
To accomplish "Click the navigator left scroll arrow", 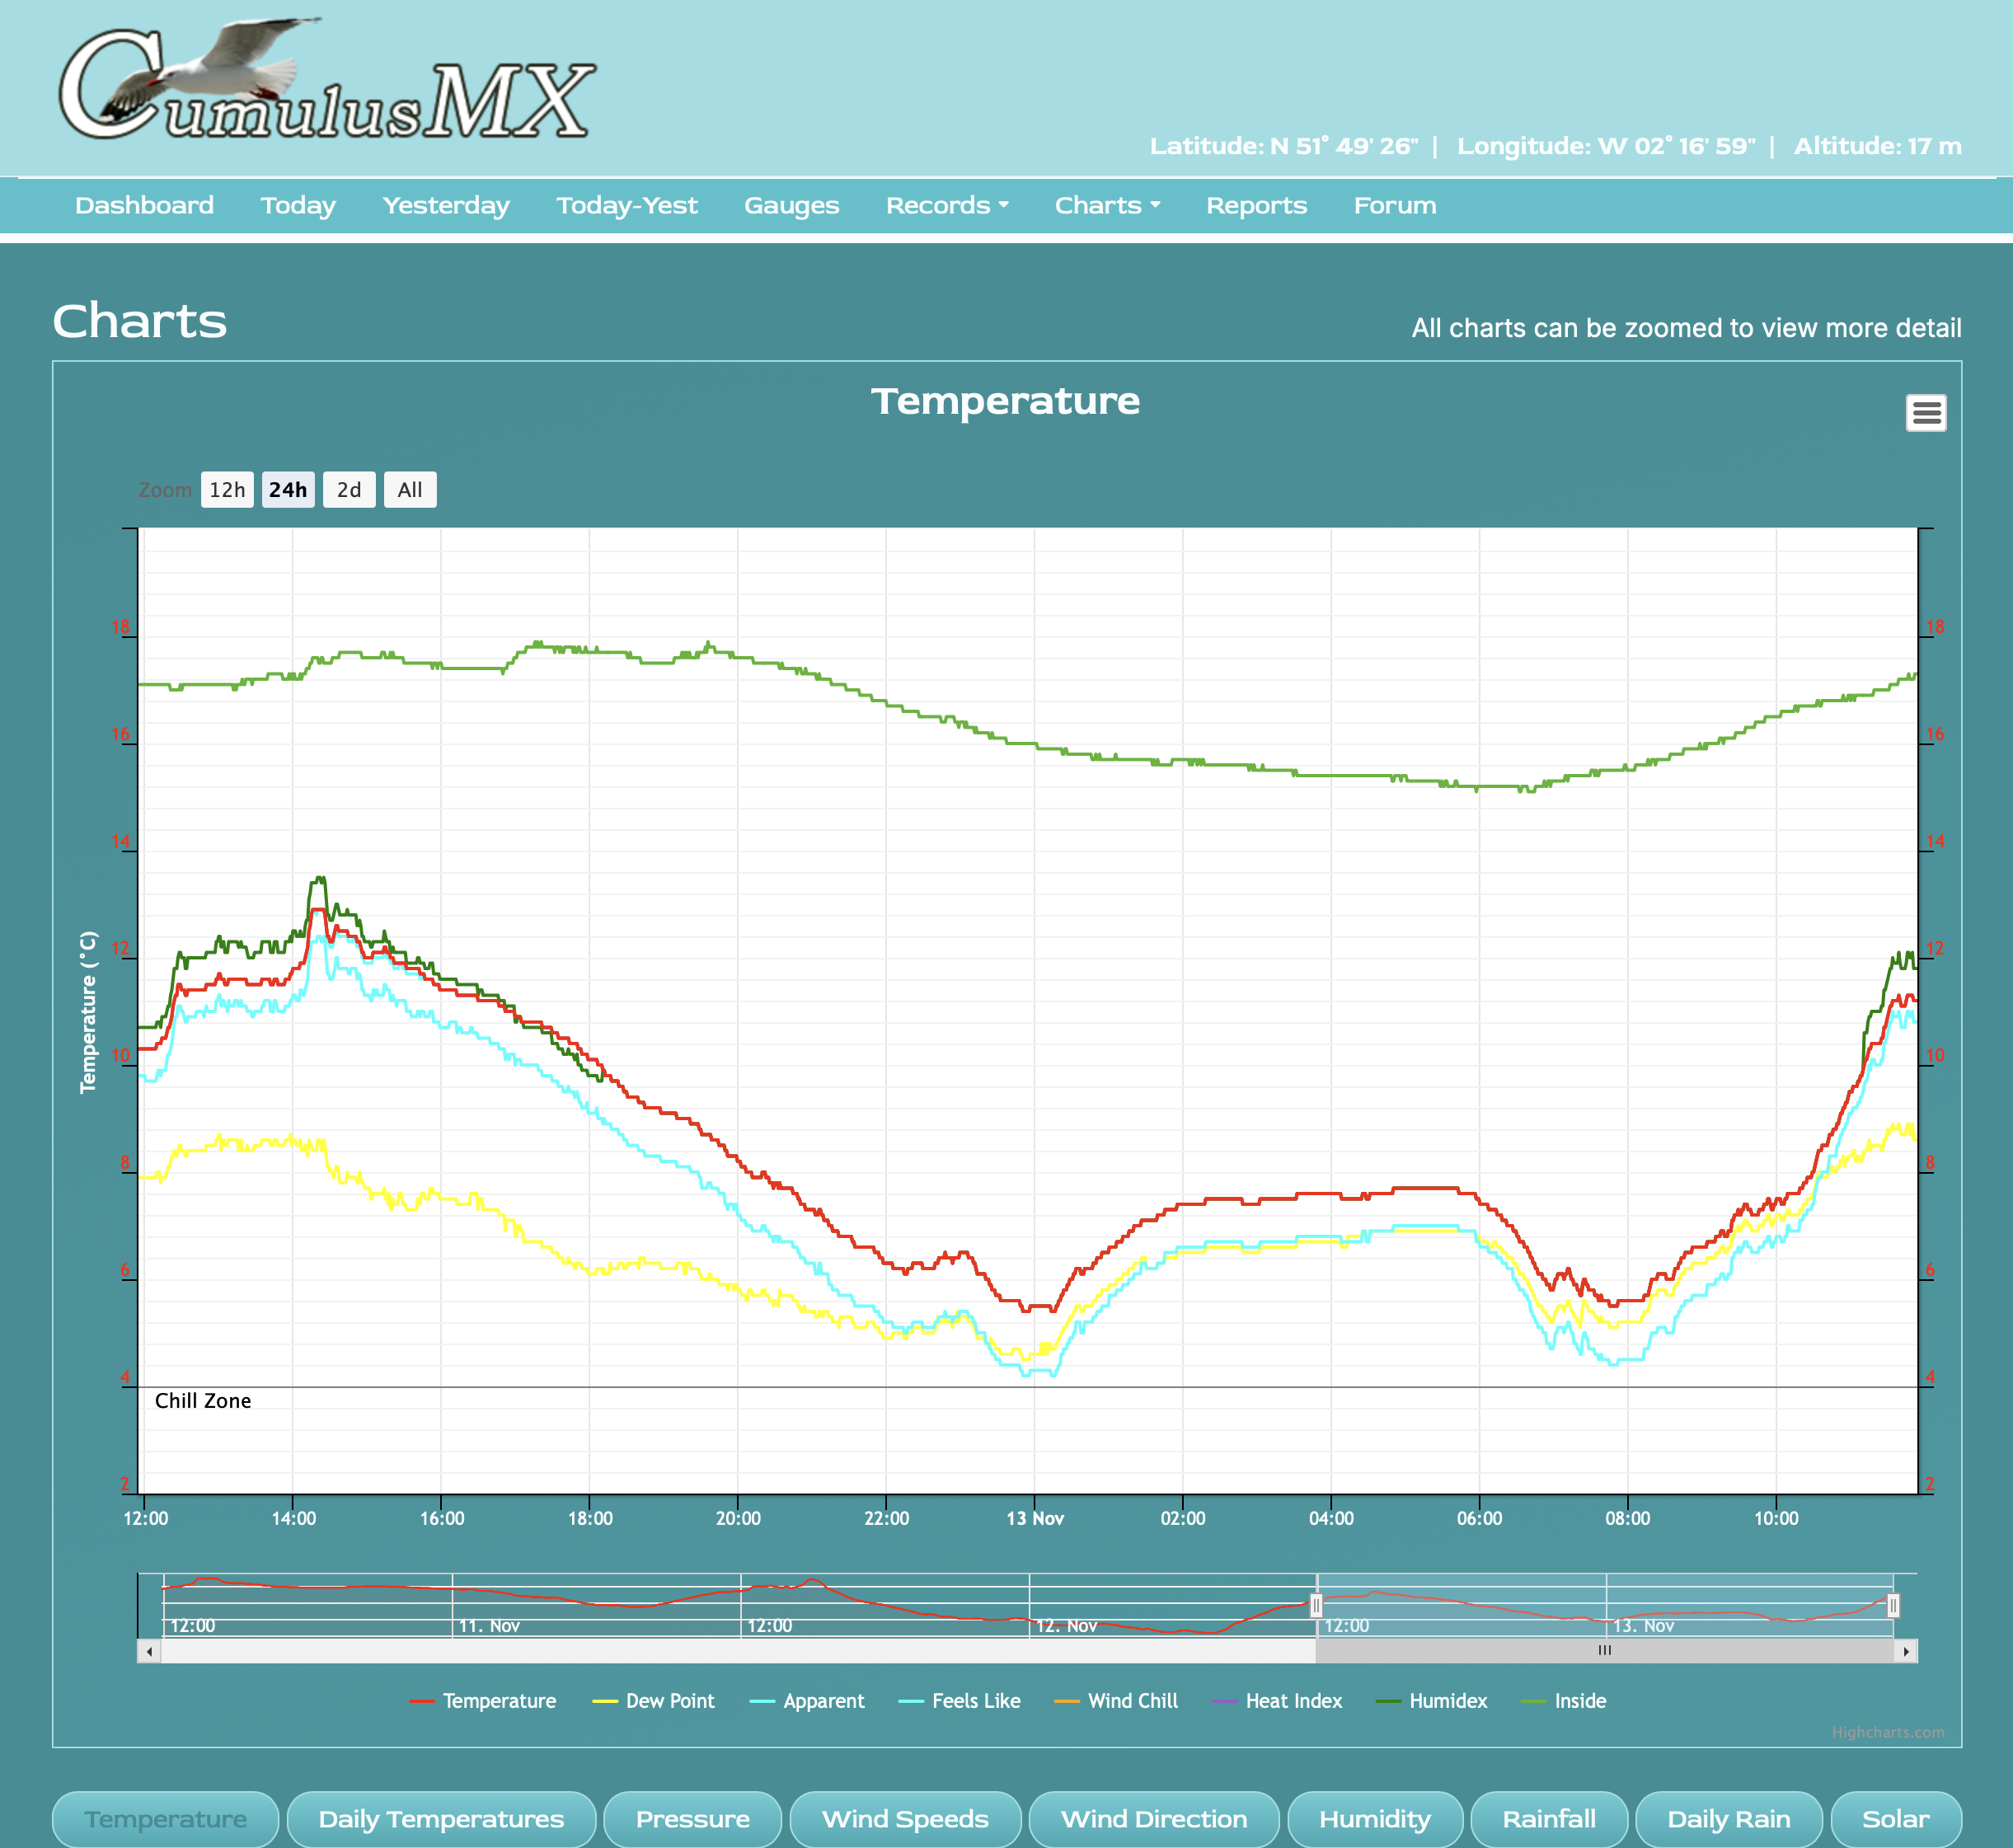I will point(149,1651).
